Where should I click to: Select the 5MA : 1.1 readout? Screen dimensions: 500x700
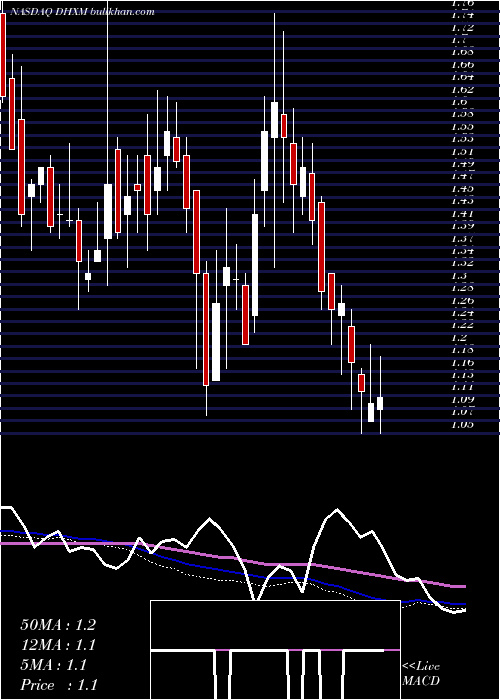[53, 665]
